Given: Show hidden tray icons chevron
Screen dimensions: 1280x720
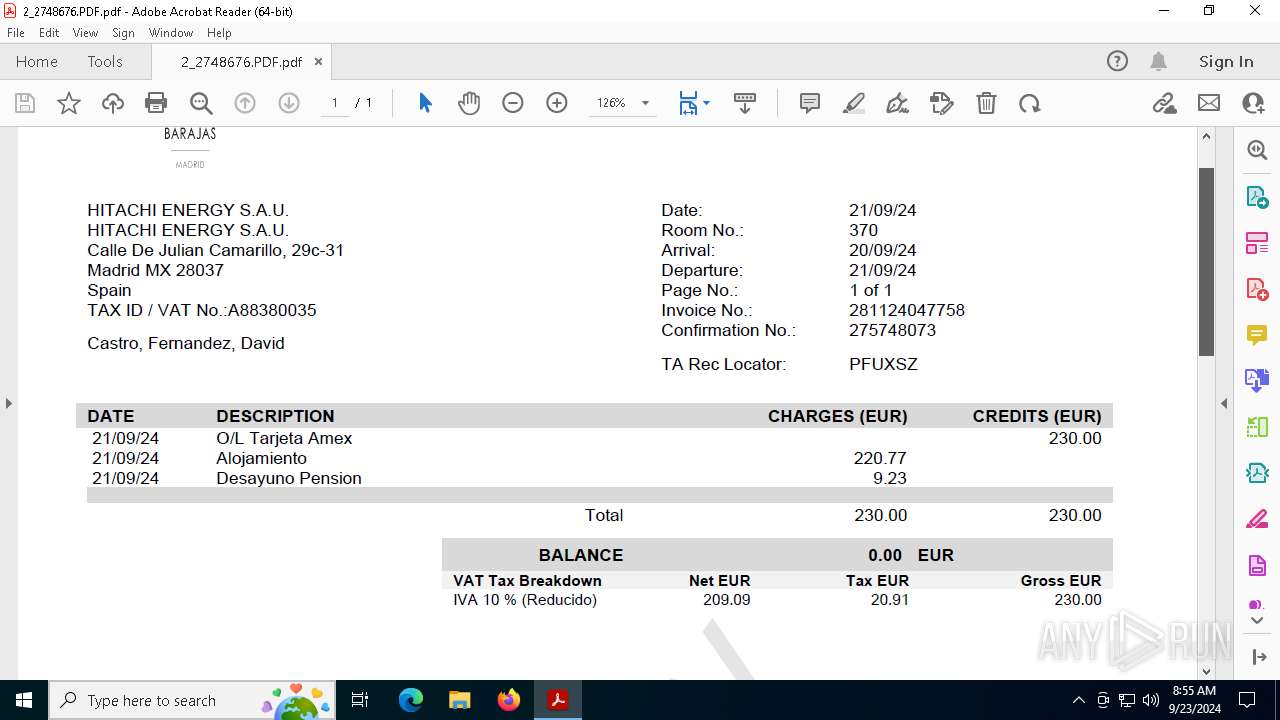Looking at the screenshot, I should (x=1078, y=700).
